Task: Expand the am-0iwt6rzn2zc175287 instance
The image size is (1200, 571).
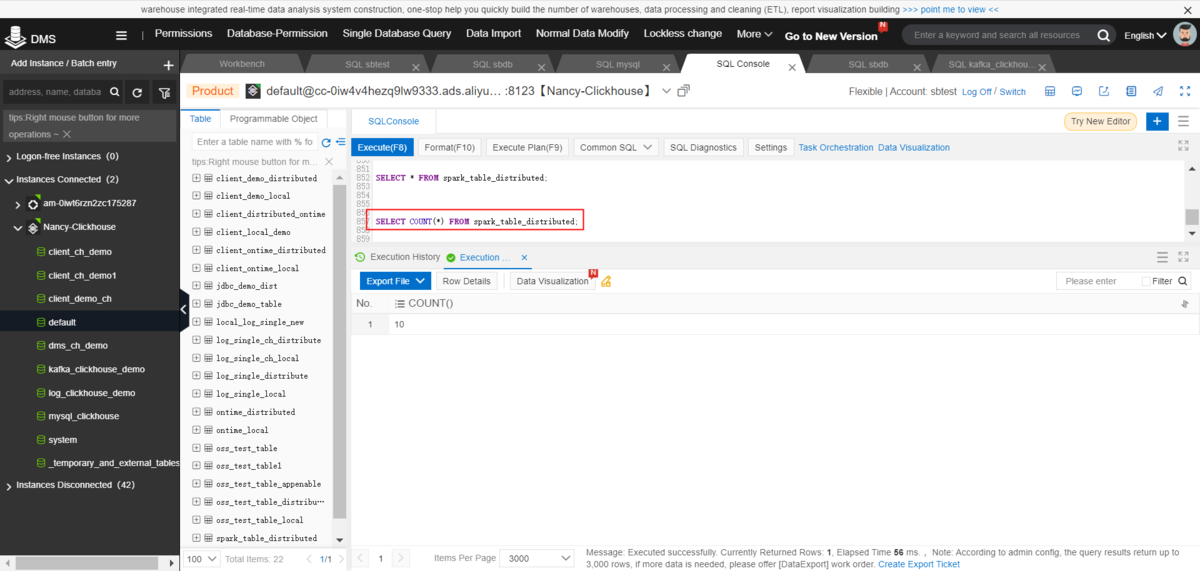Action: click(18, 203)
